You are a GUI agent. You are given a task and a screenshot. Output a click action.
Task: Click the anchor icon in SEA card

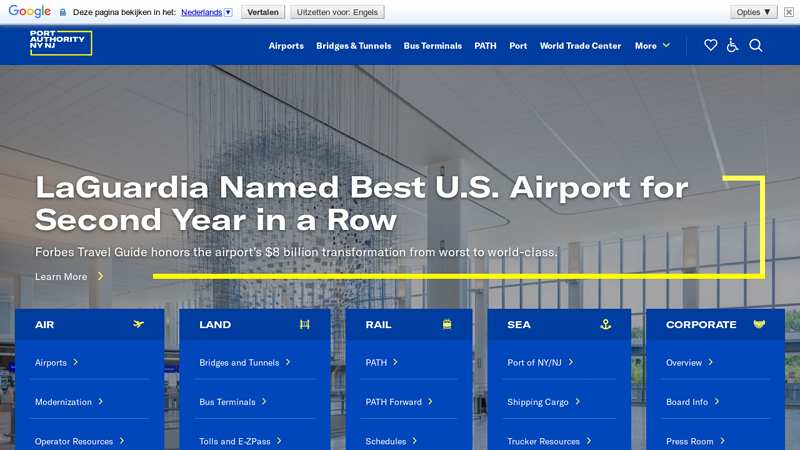[606, 324]
